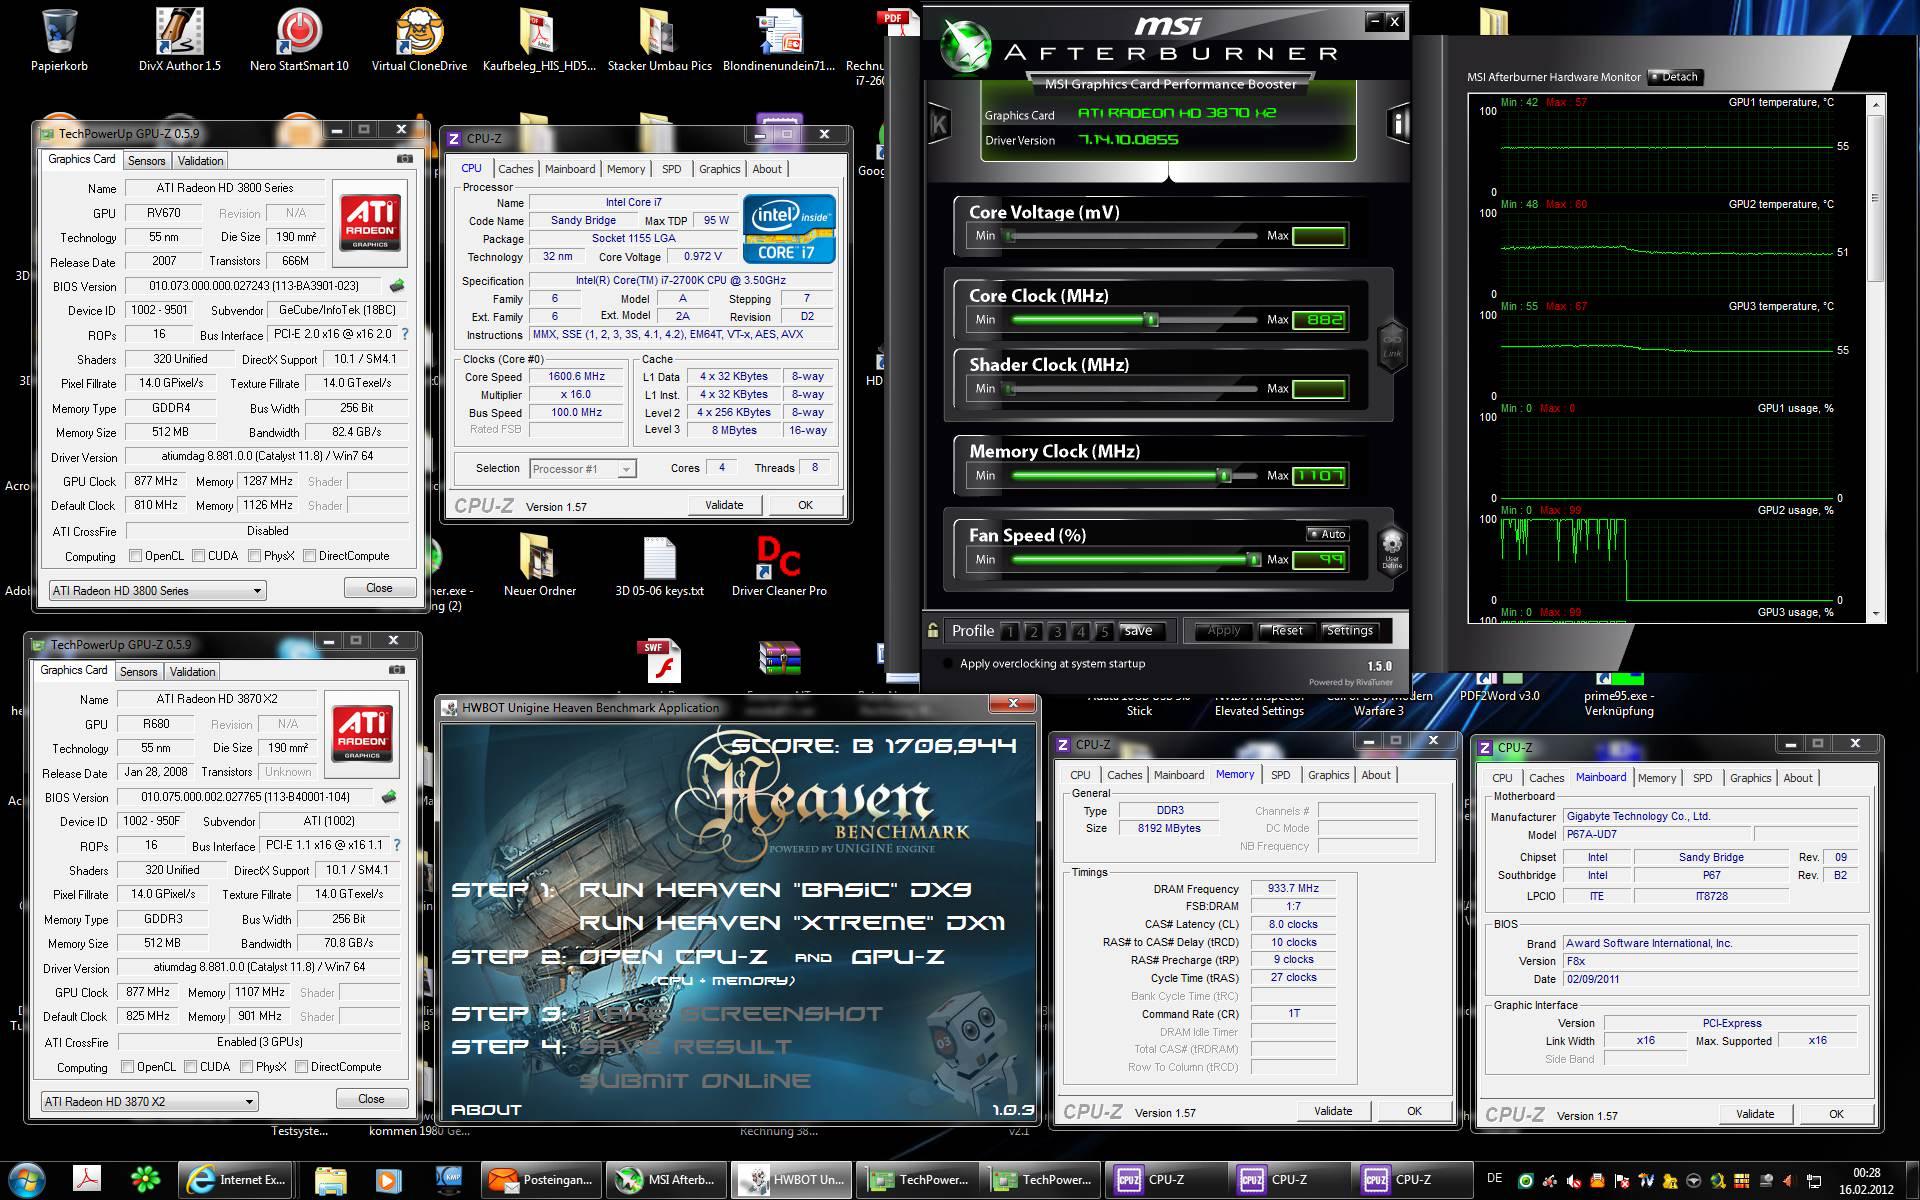The width and height of the screenshot is (1920, 1200).
Task: Click the Afterburner info 'i' button
Action: (x=1398, y=123)
